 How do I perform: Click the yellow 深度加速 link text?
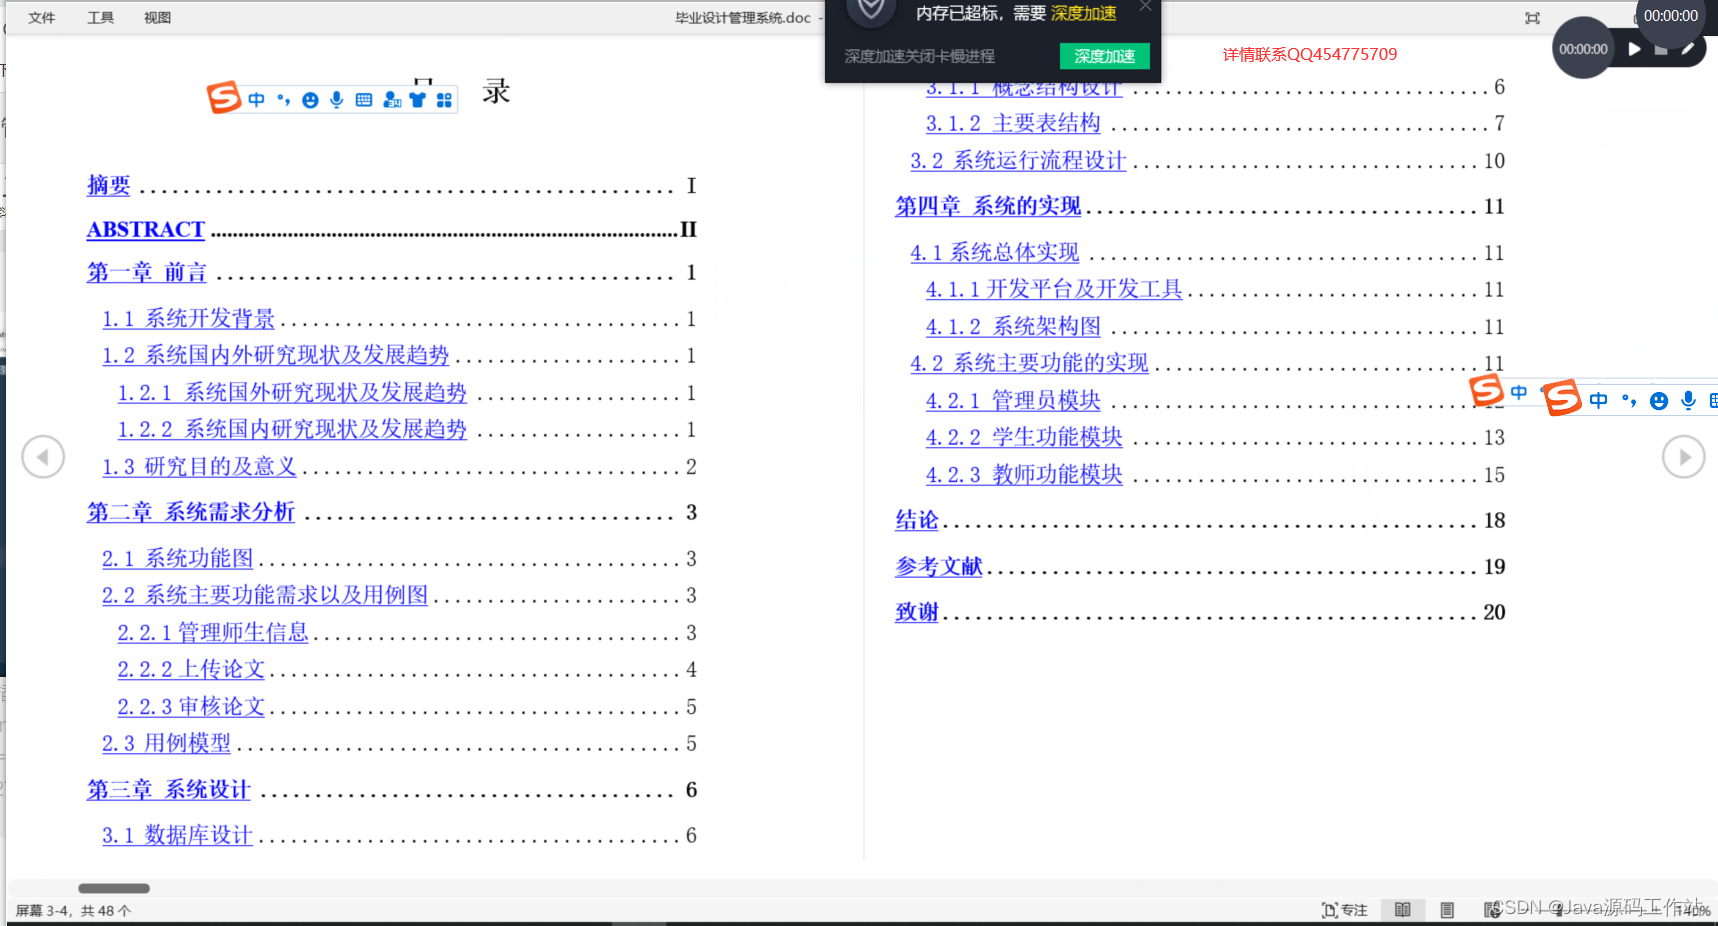pyautogui.click(x=1083, y=13)
